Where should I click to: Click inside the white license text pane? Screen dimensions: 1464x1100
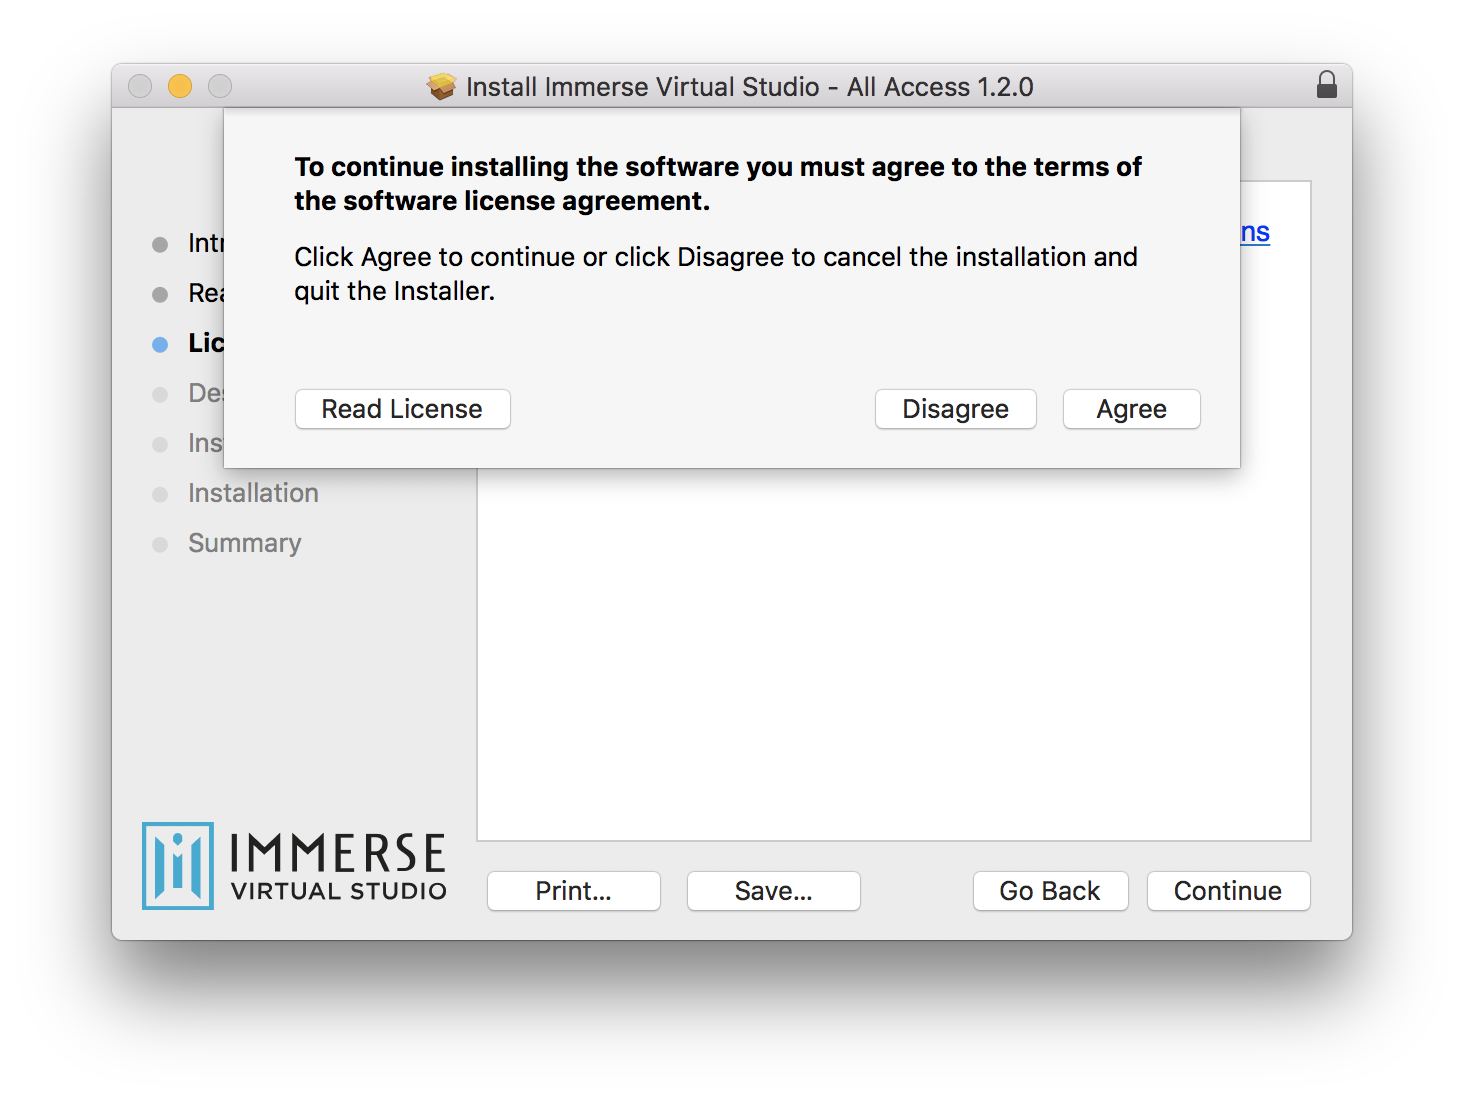click(x=893, y=650)
